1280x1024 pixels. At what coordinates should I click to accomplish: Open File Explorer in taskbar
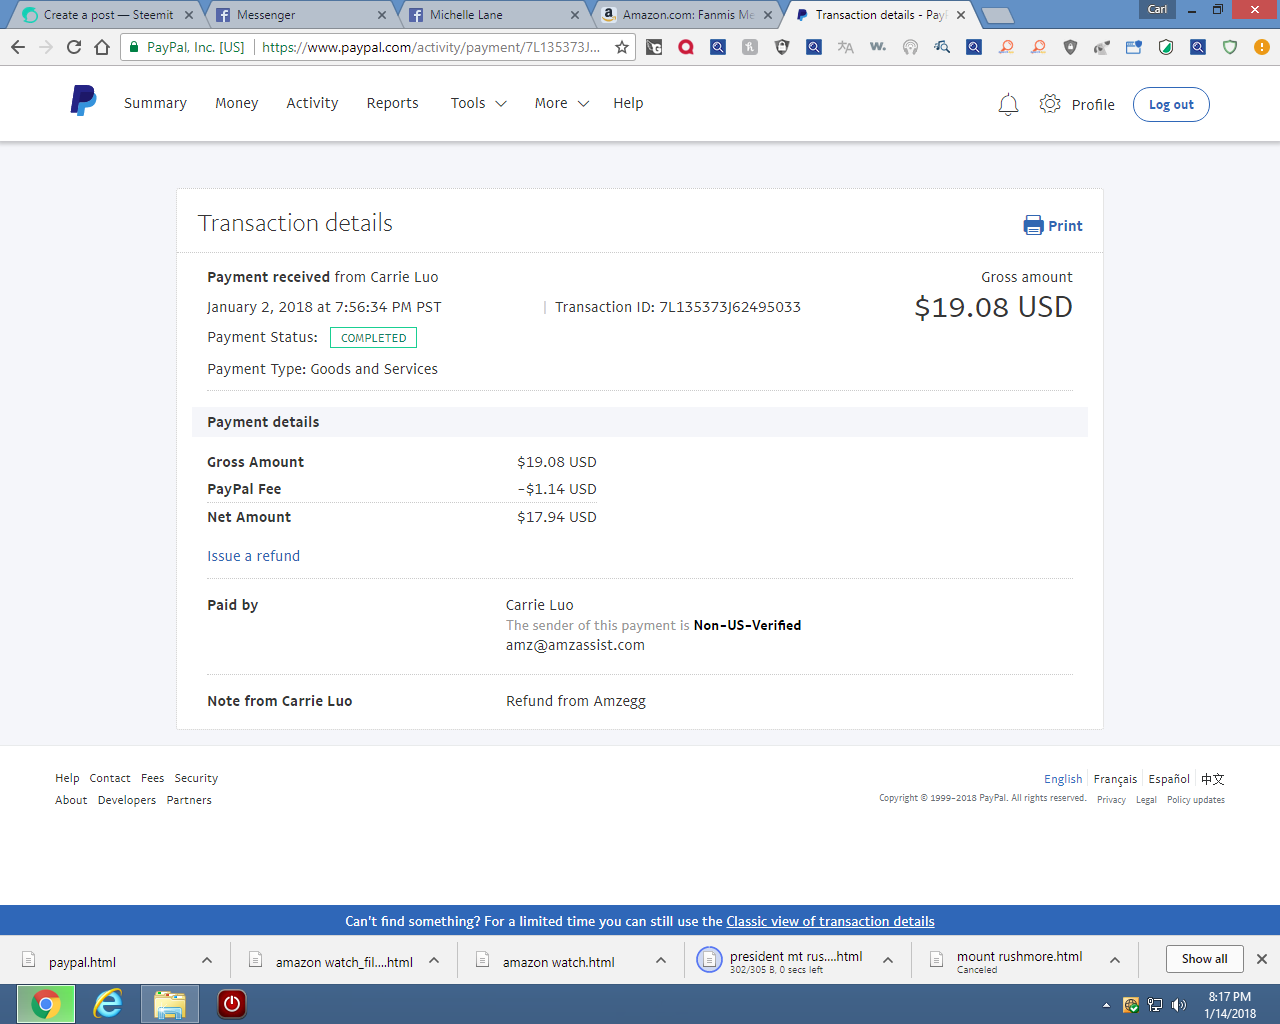point(169,1004)
